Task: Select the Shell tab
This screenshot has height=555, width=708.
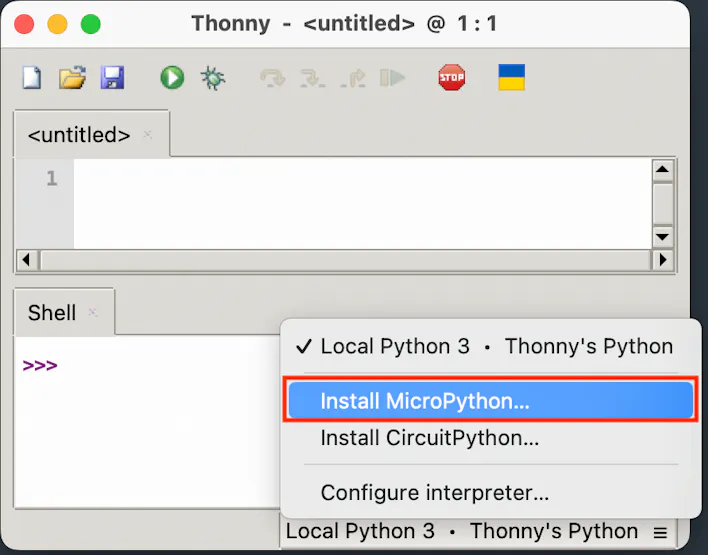Action: click(52, 313)
